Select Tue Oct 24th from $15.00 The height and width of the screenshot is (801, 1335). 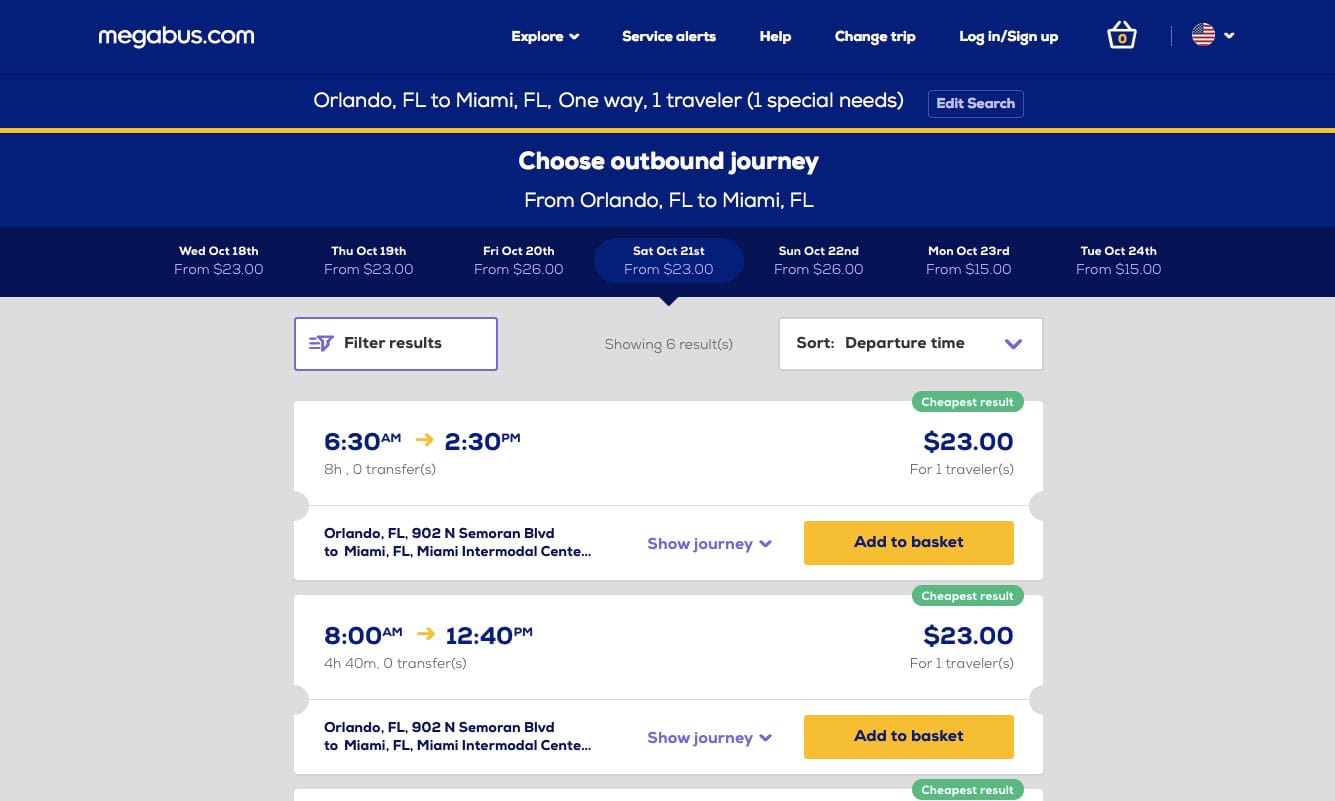(1118, 261)
